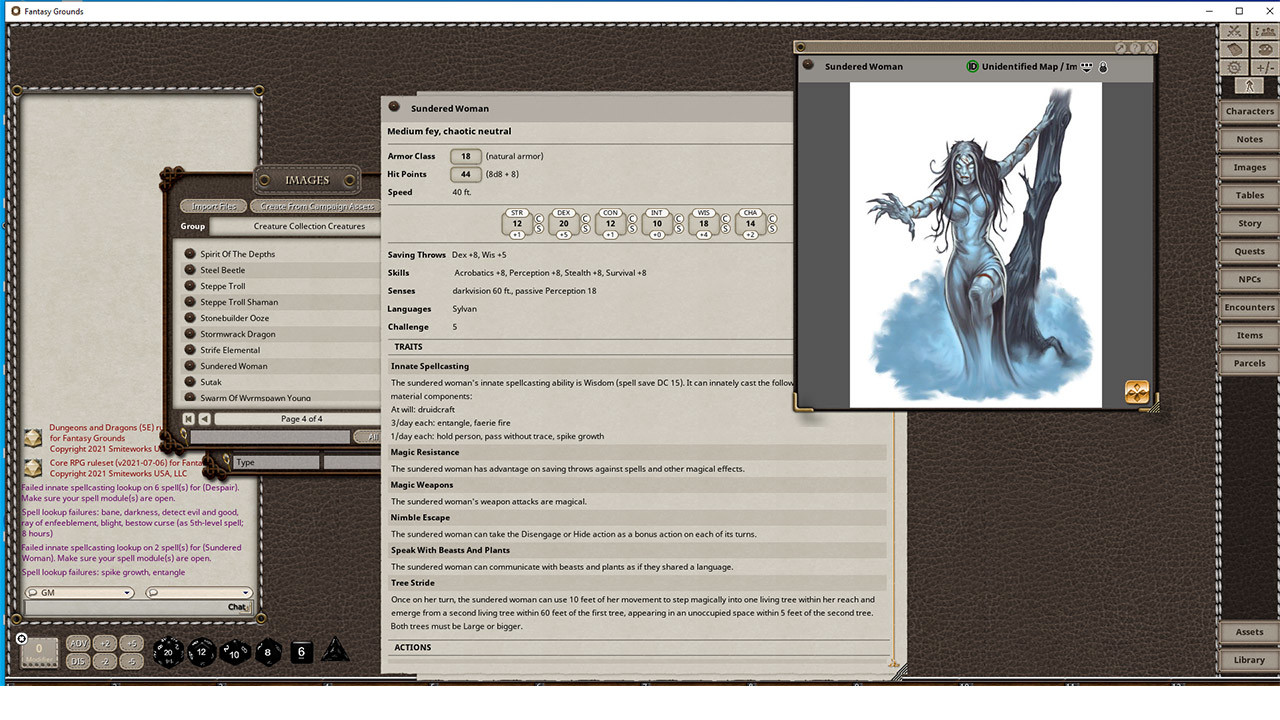The width and height of the screenshot is (1280, 720).
Task: Enable DIS for the next roll
Action: click(x=78, y=660)
